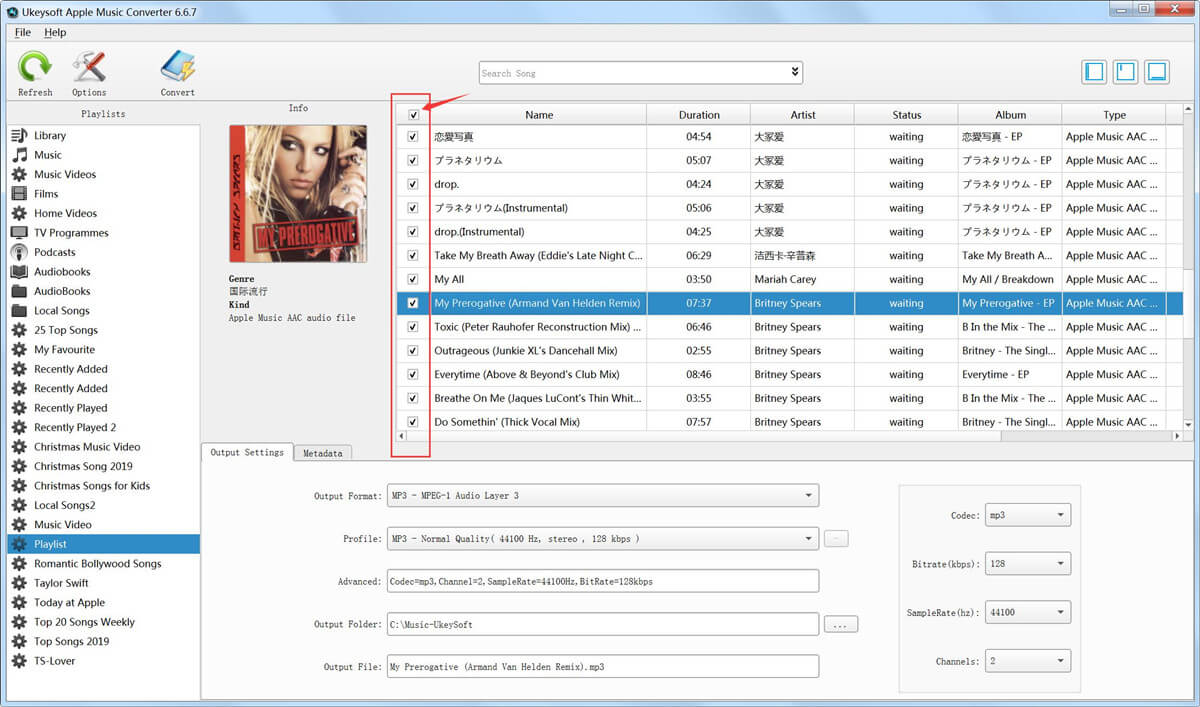Toggle the select-all checkbox in table header
Viewport: 1200px width, 707px height.
point(413,115)
